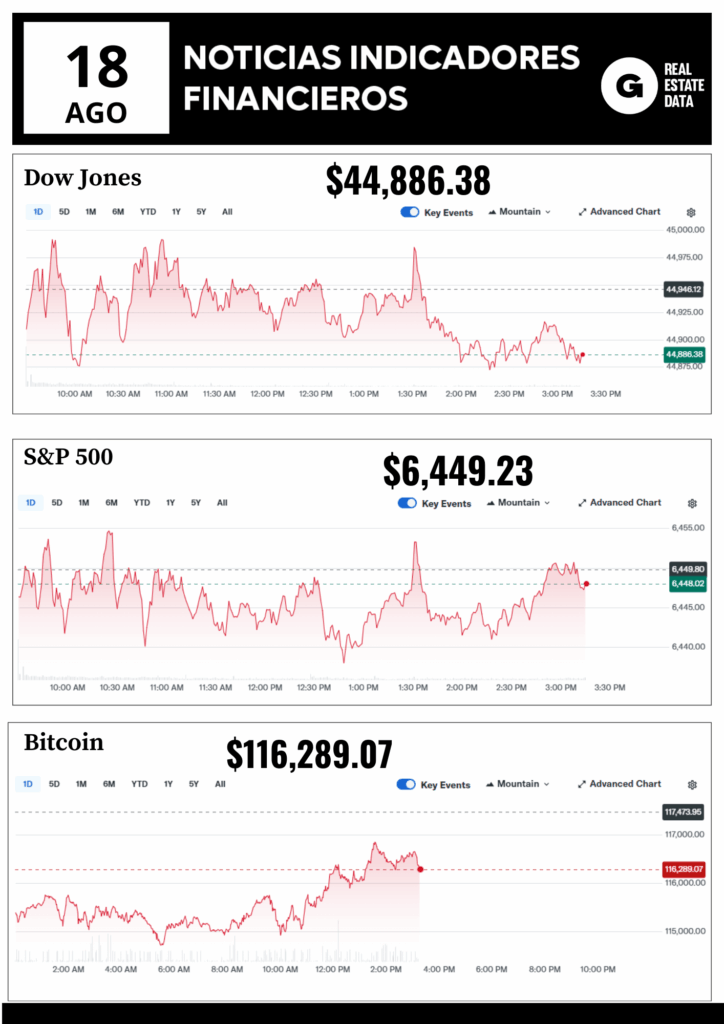Click the Real Estate Data G logo
Screen dimensions: 724x1024
(629, 86)
